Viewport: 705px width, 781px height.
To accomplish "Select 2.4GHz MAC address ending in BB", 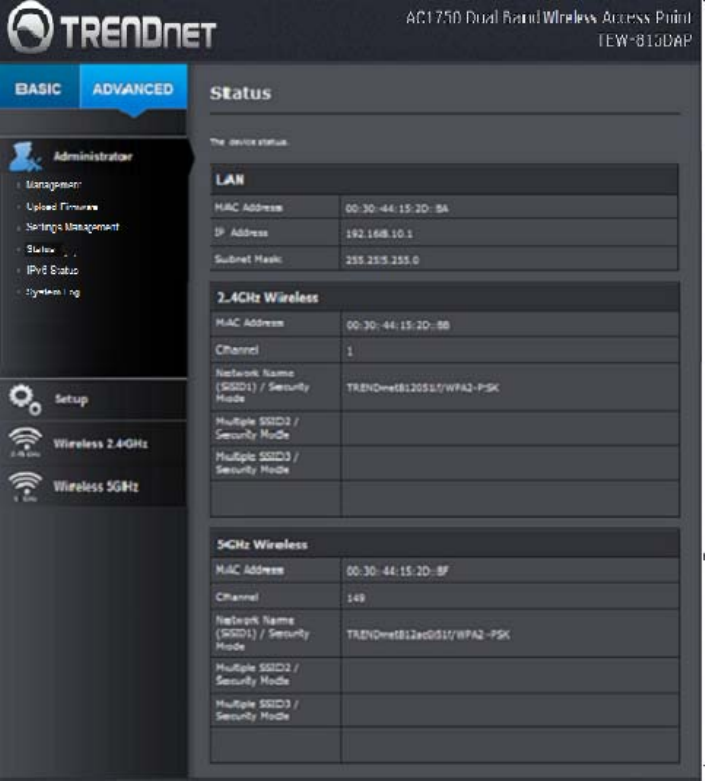I will click(398, 326).
